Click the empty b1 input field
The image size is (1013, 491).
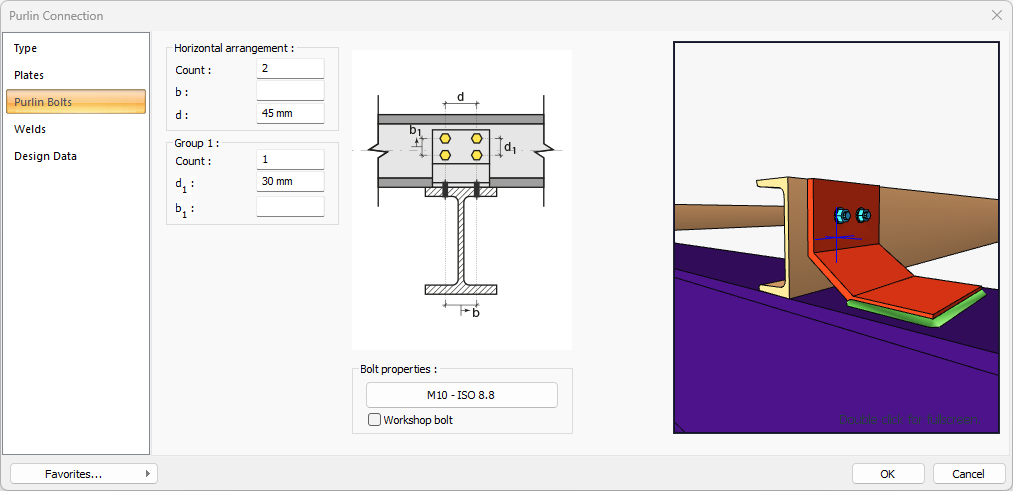[x=290, y=207]
